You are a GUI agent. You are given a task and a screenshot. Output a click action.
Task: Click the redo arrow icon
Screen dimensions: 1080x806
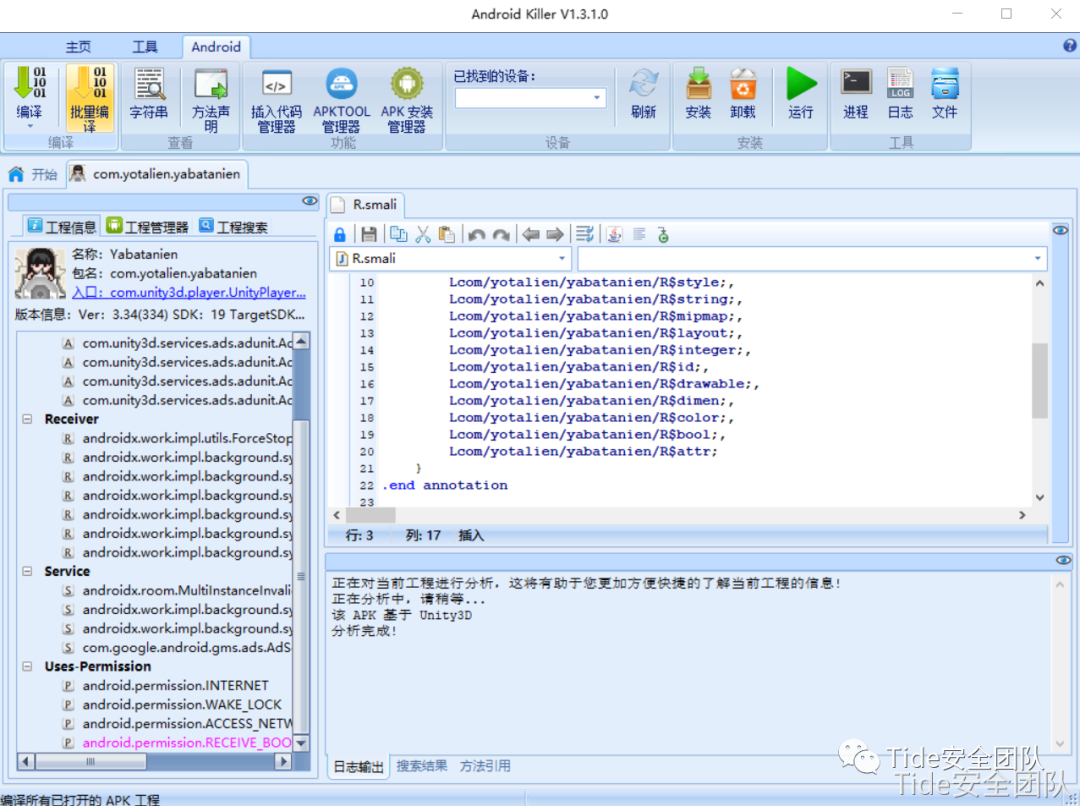tap(501, 235)
